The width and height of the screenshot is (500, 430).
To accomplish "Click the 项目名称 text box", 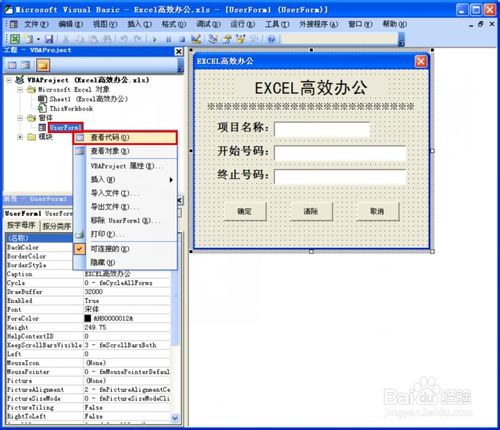I will [x=322, y=129].
